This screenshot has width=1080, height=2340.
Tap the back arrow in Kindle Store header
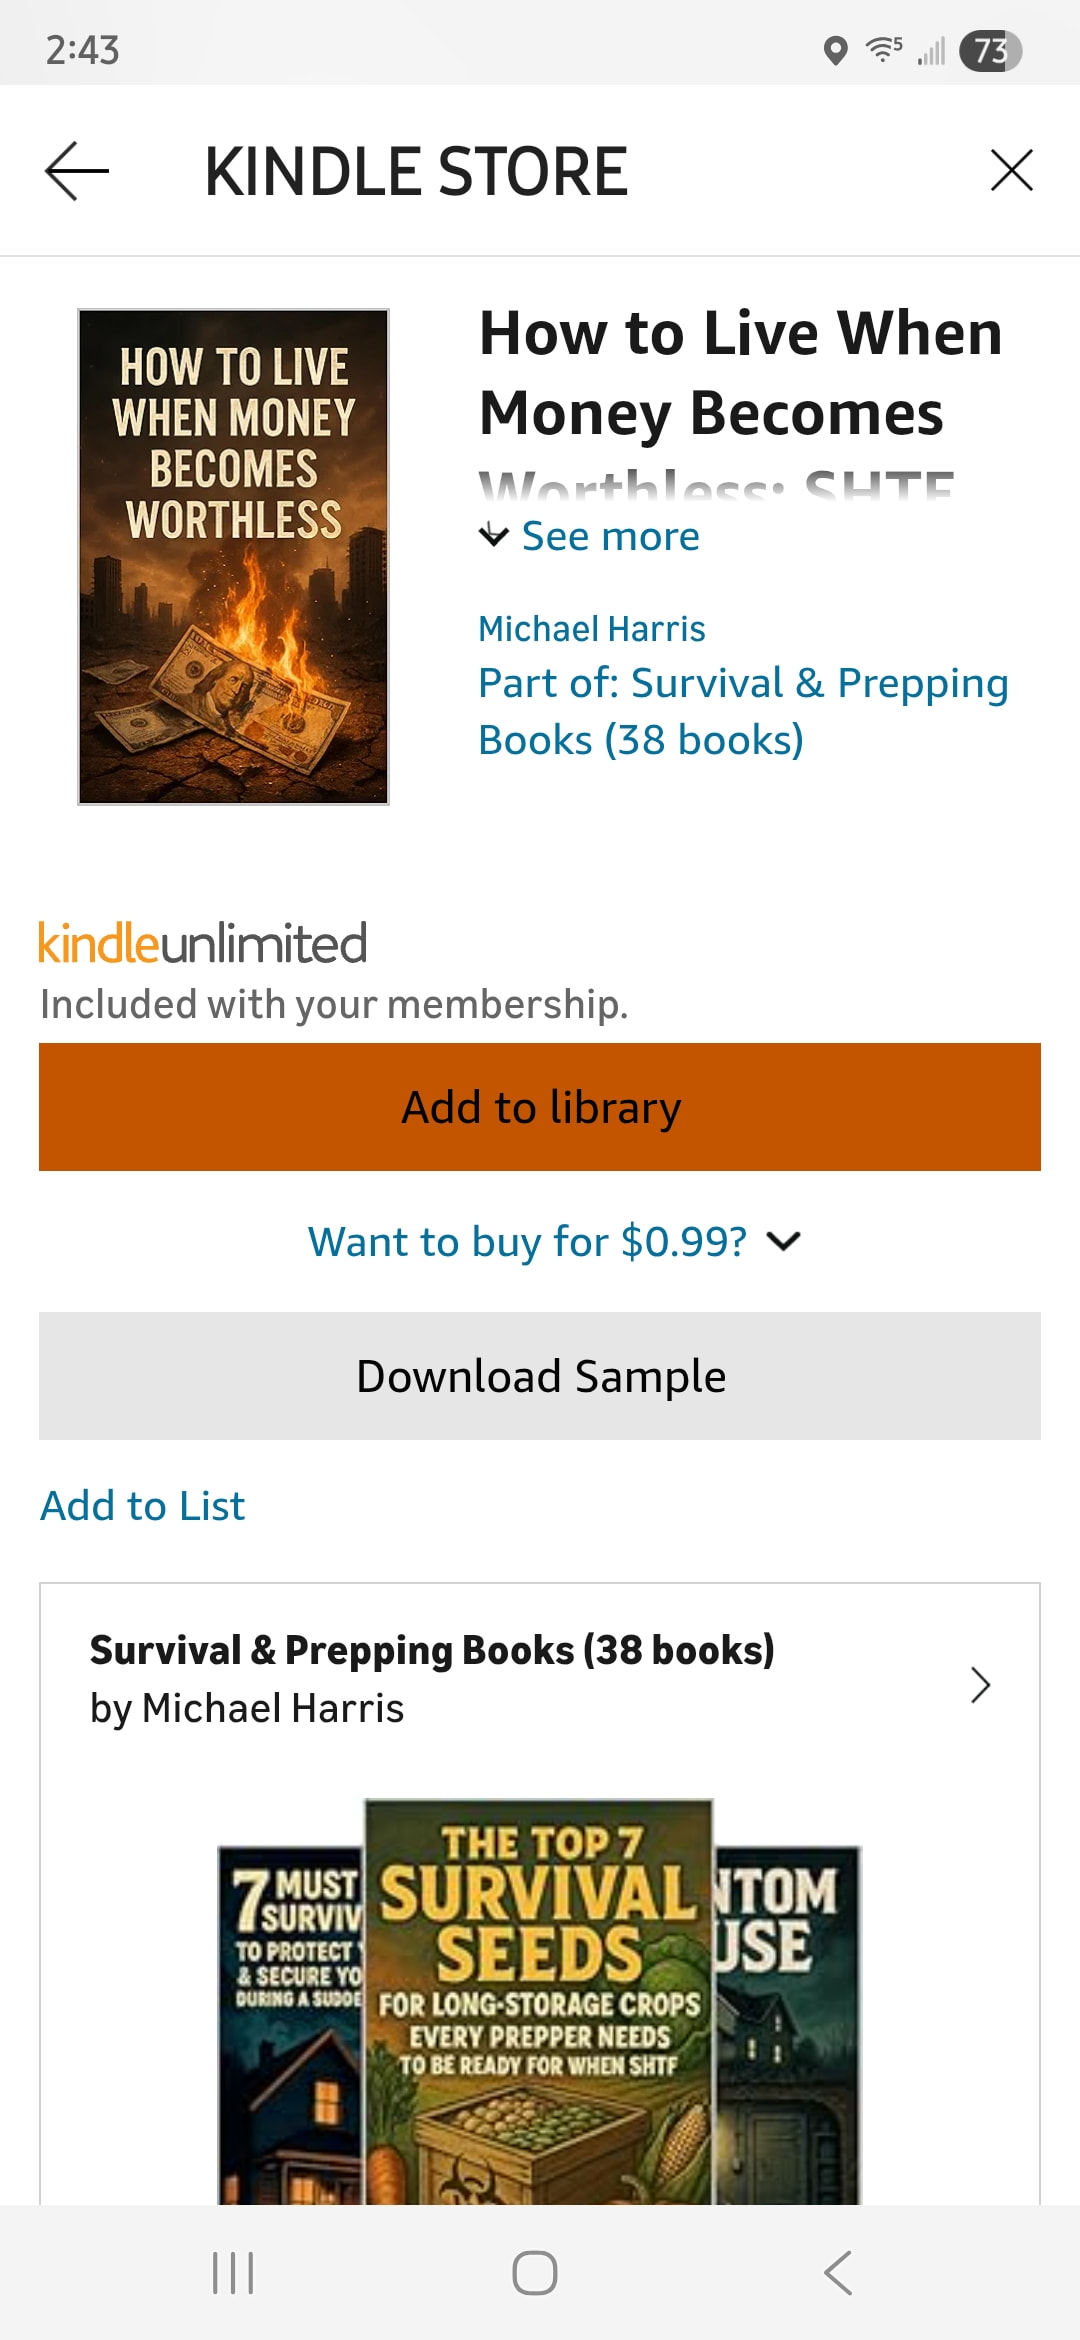click(77, 171)
